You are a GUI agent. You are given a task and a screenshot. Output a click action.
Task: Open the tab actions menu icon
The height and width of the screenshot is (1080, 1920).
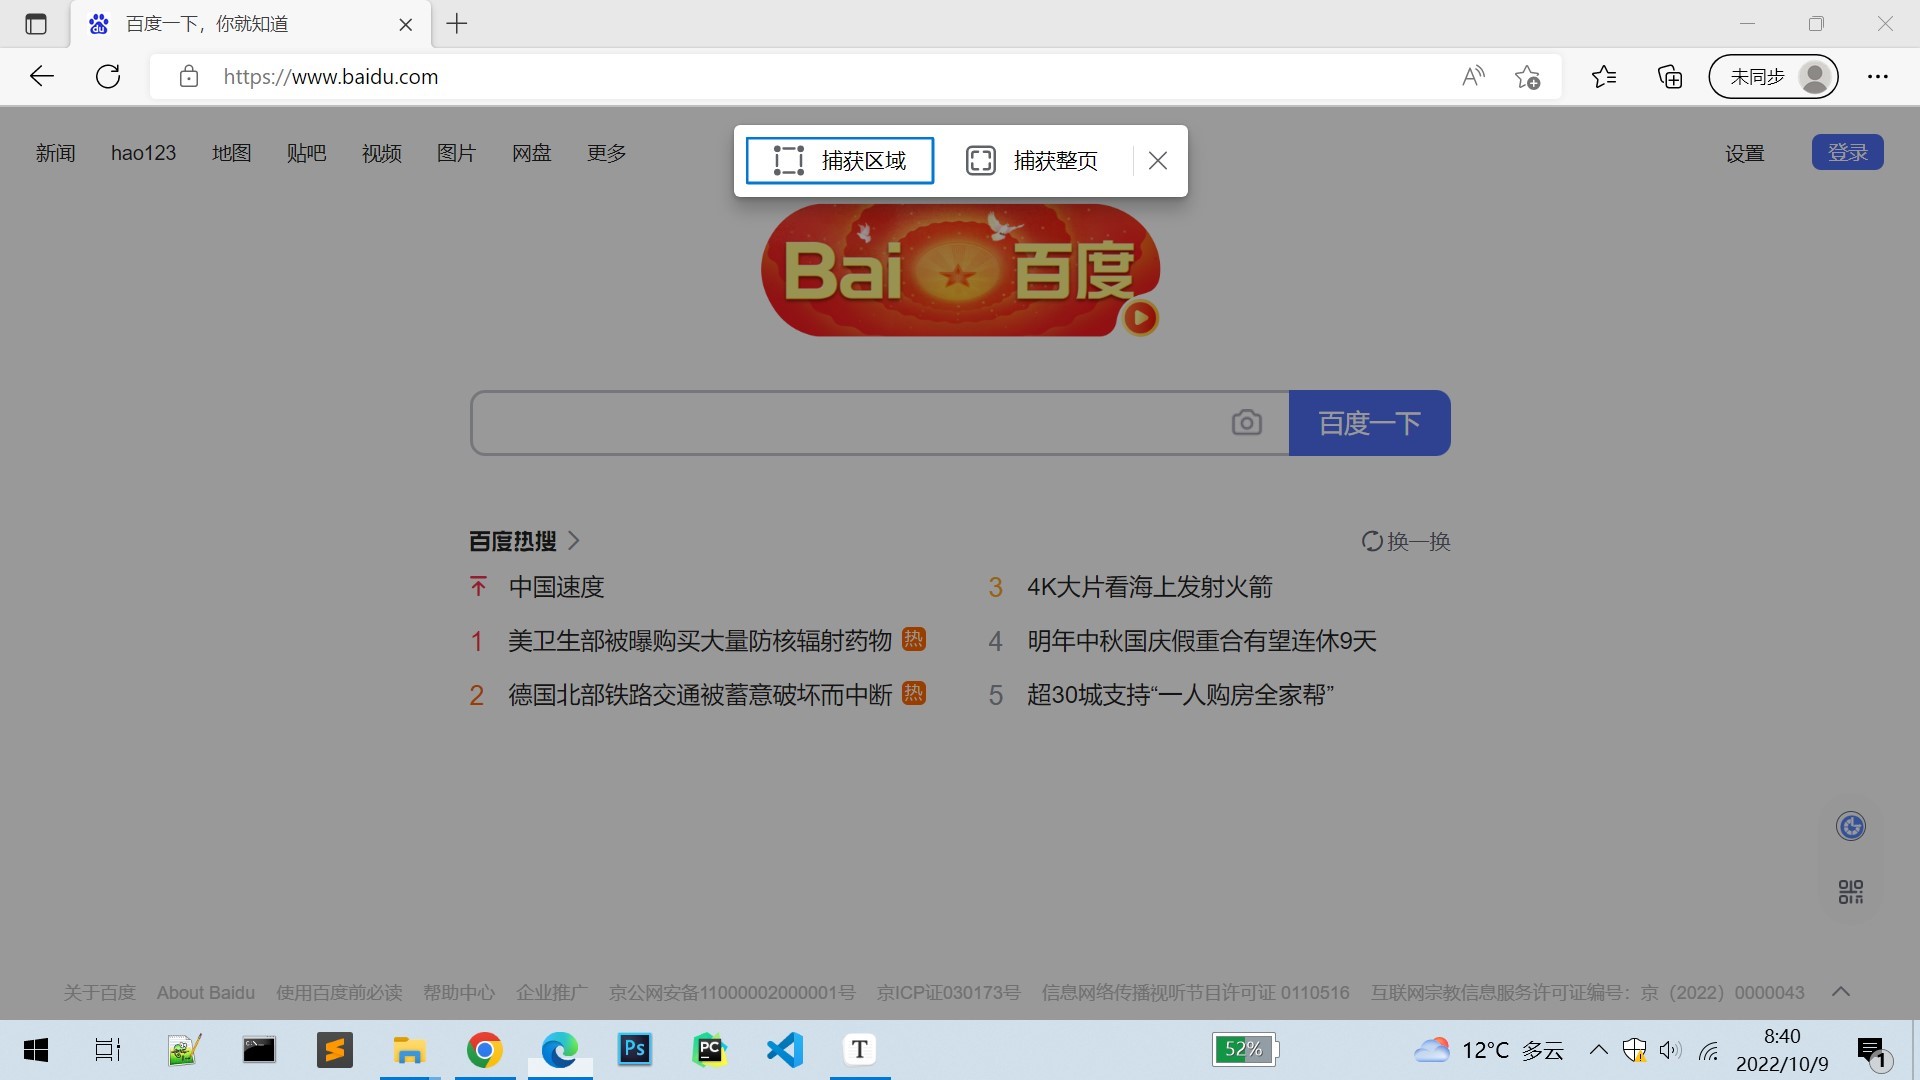click(x=36, y=24)
